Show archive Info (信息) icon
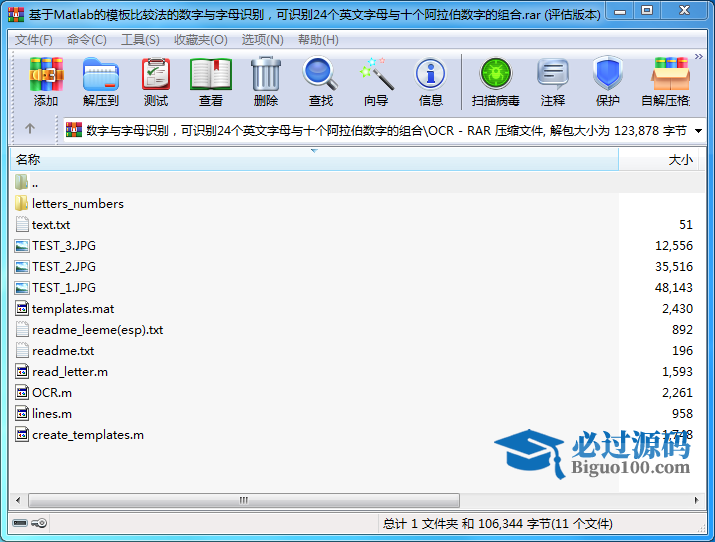715x542 pixels. click(x=431, y=81)
